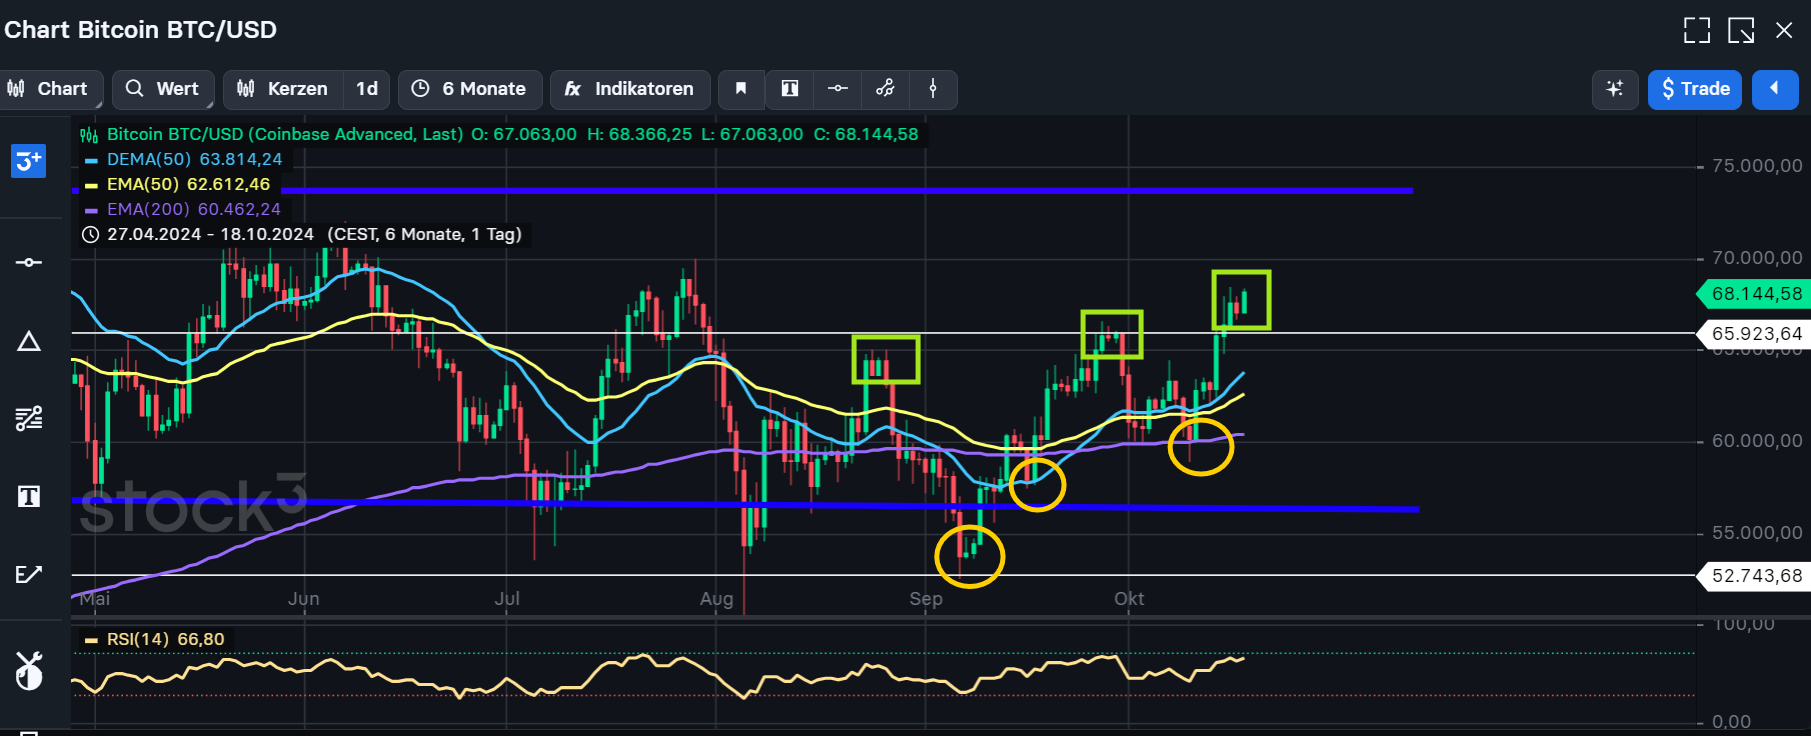Click the 65.923,64 price level marker
Screen dimensions: 1811x736
click(1756, 334)
